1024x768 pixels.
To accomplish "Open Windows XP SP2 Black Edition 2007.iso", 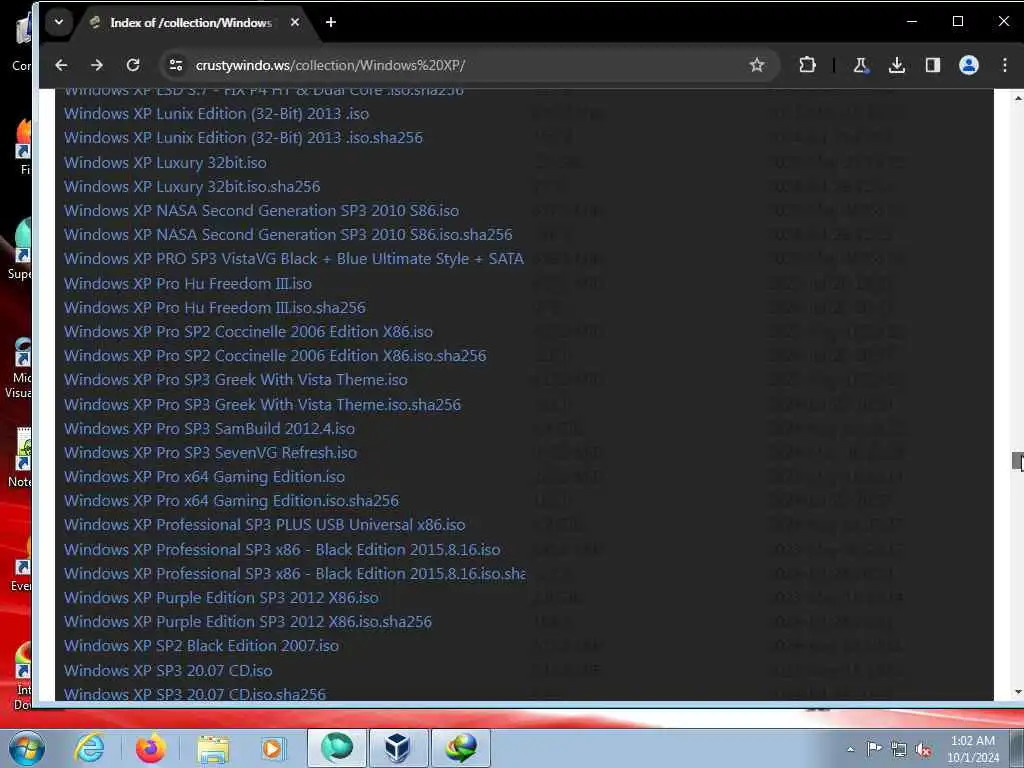I will (x=201, y=646).
